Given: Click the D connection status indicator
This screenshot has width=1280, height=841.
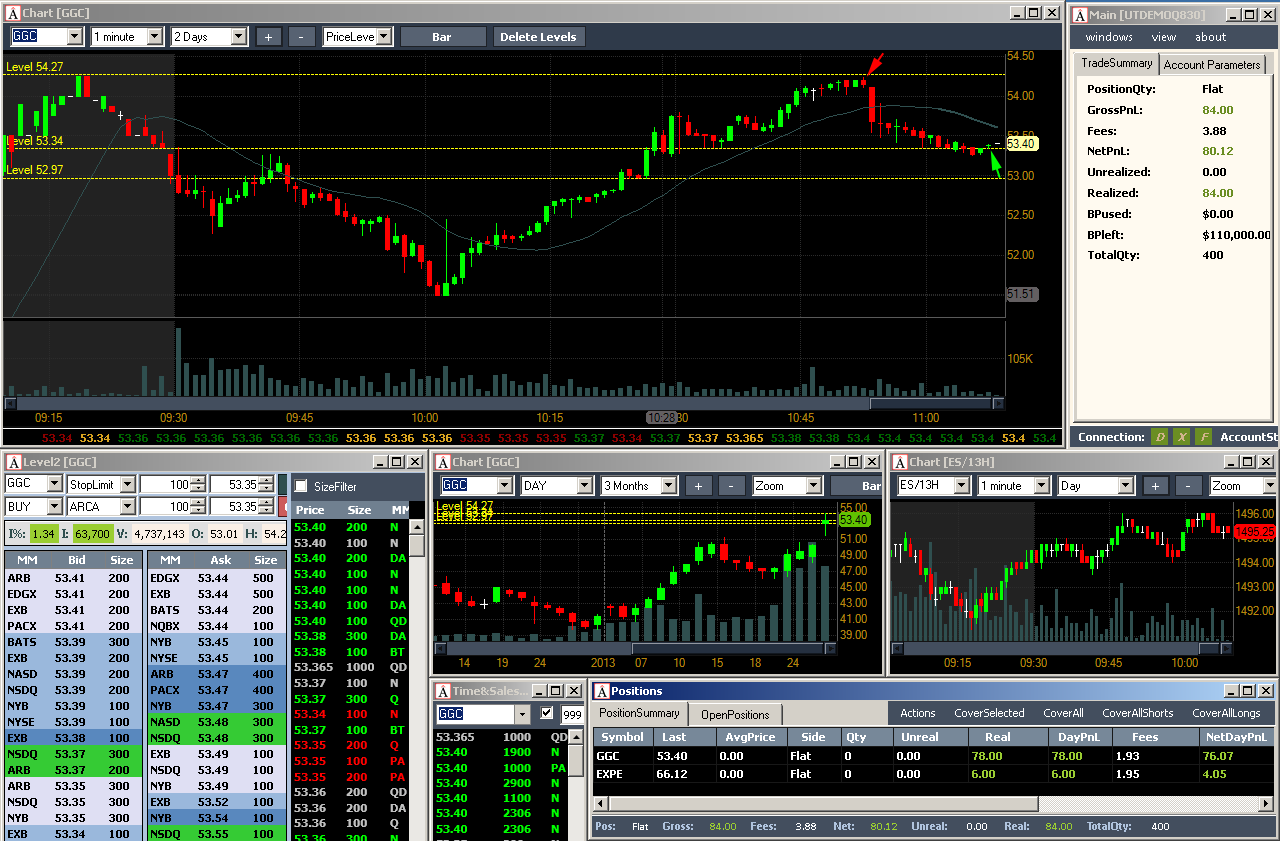Looking at the screenshot, I should pos(1159,437).
